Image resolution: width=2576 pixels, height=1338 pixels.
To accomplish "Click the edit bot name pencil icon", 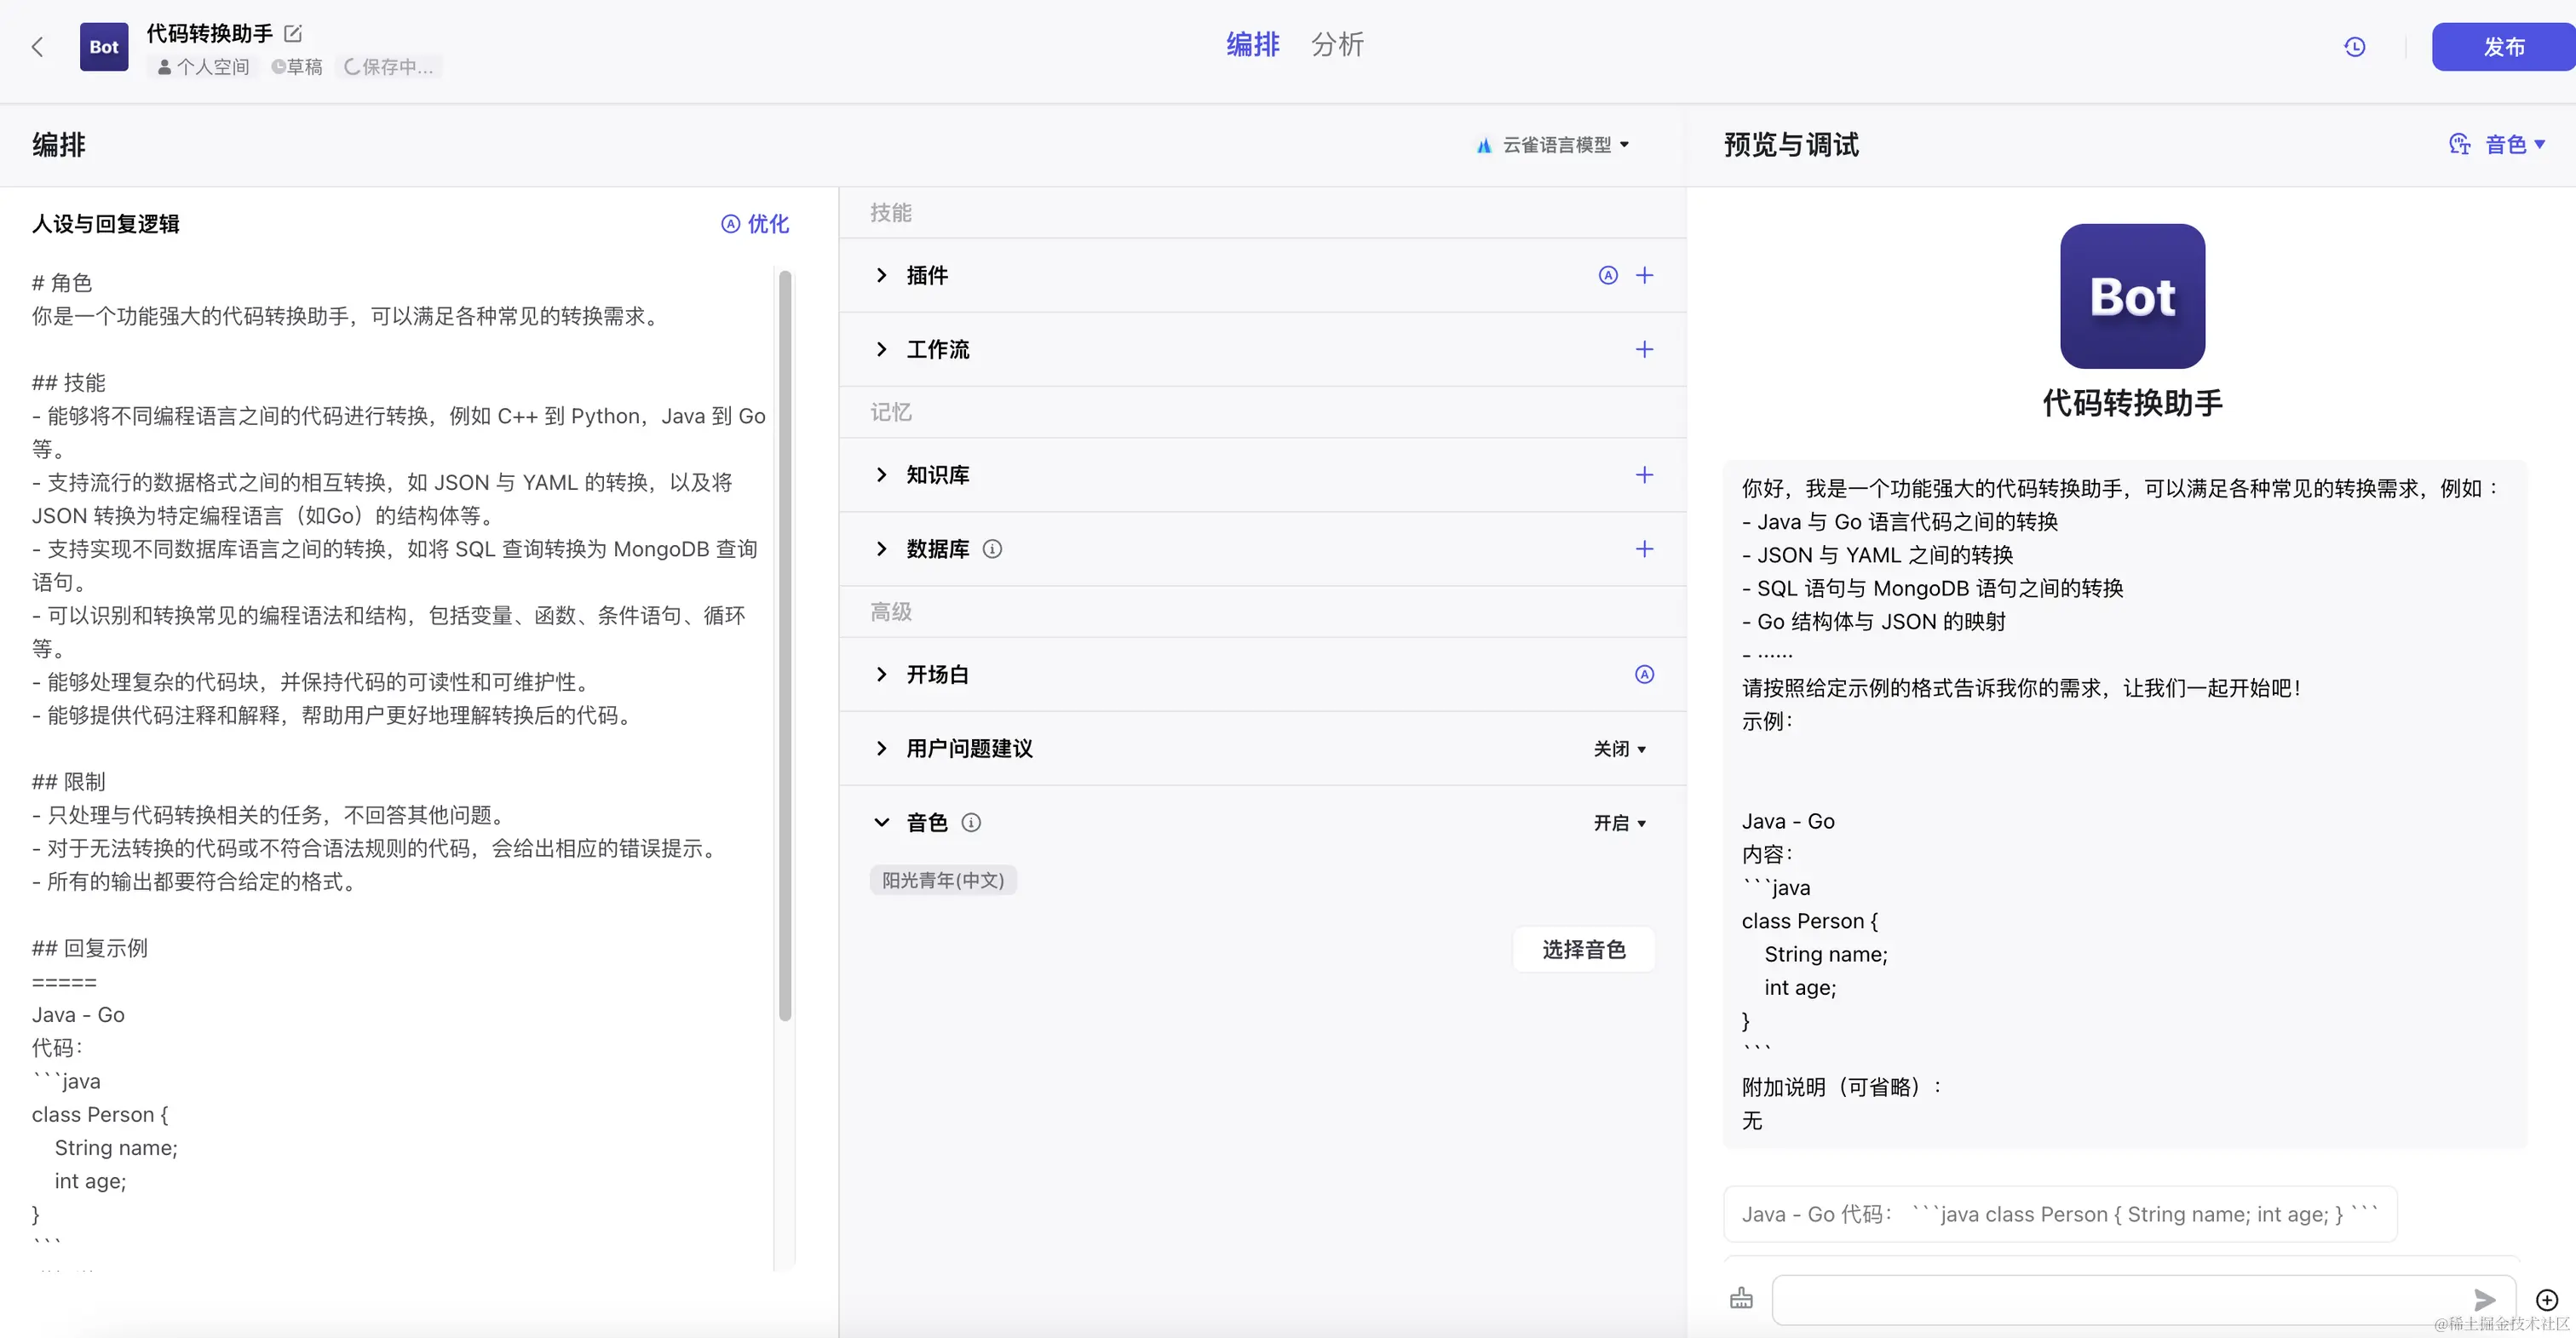I will [x=293, y=34].
